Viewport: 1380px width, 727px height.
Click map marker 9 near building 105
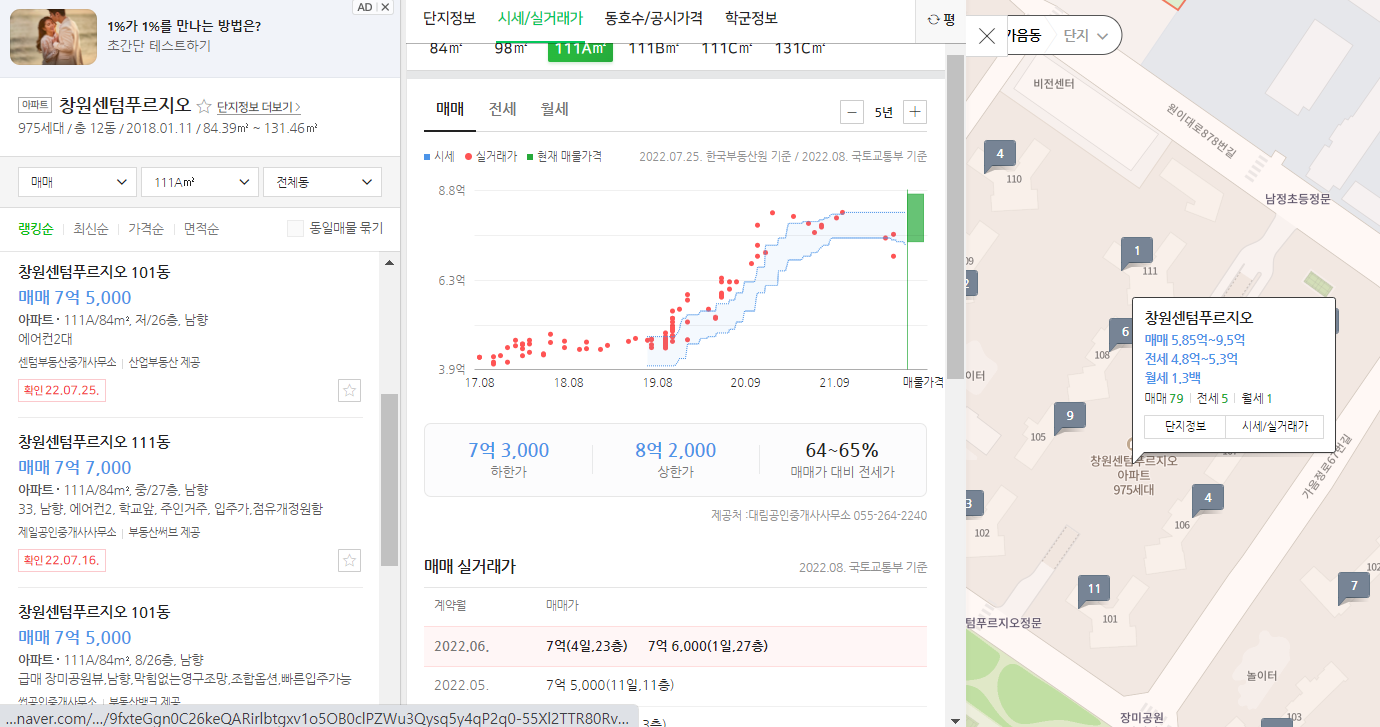click(1069, 416)
